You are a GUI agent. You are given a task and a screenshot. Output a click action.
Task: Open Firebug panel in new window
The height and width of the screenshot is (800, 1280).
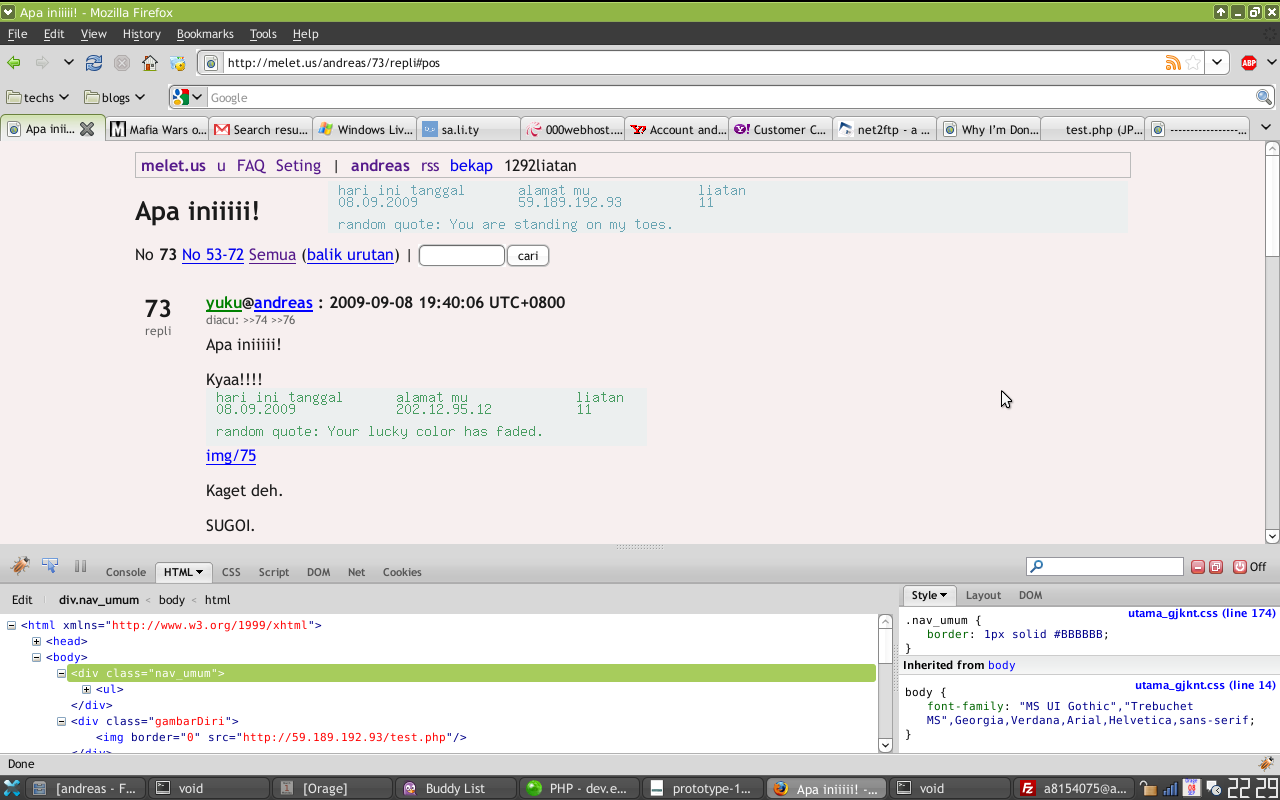pos(1216,567)
